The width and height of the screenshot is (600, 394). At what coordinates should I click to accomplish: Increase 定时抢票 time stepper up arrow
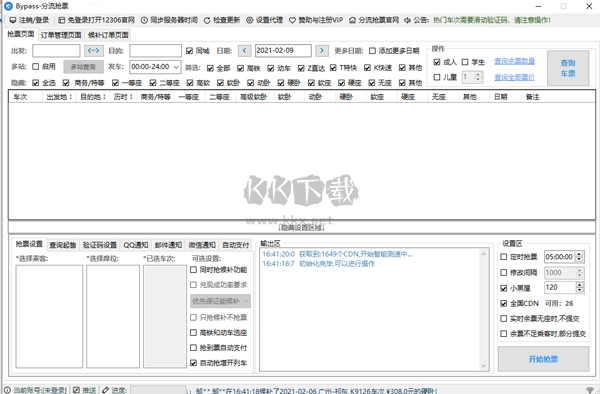tap(580, 254)
